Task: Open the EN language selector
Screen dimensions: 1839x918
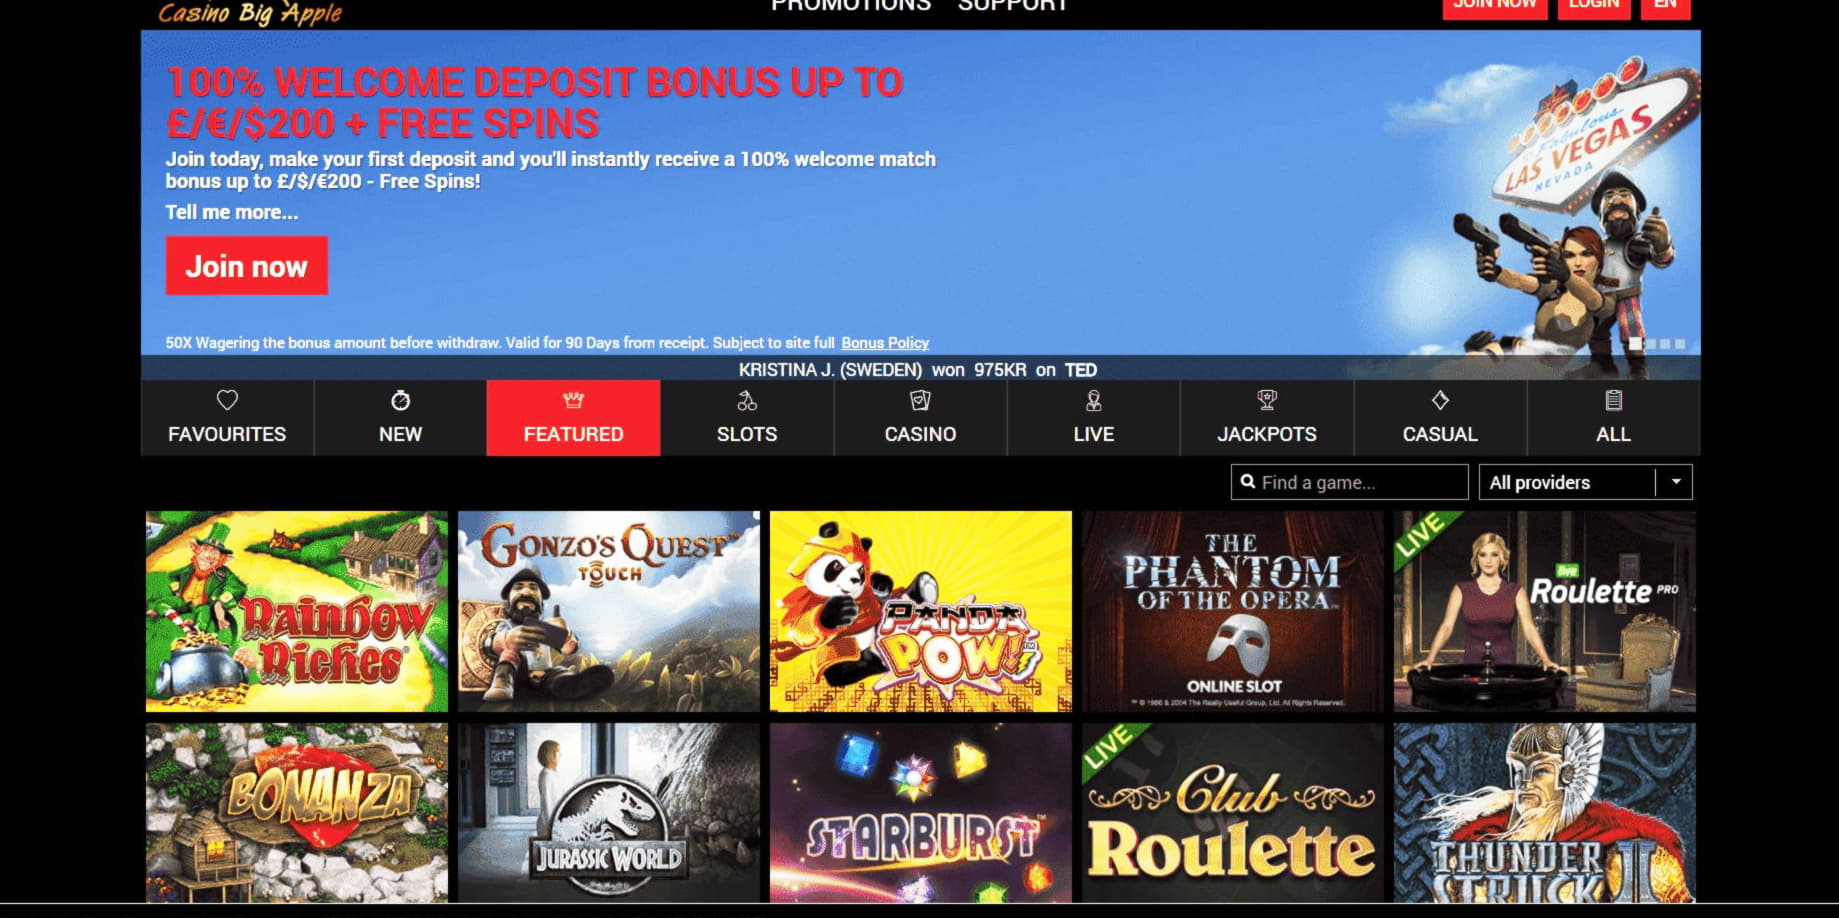Action: [x=1665, y=8]
